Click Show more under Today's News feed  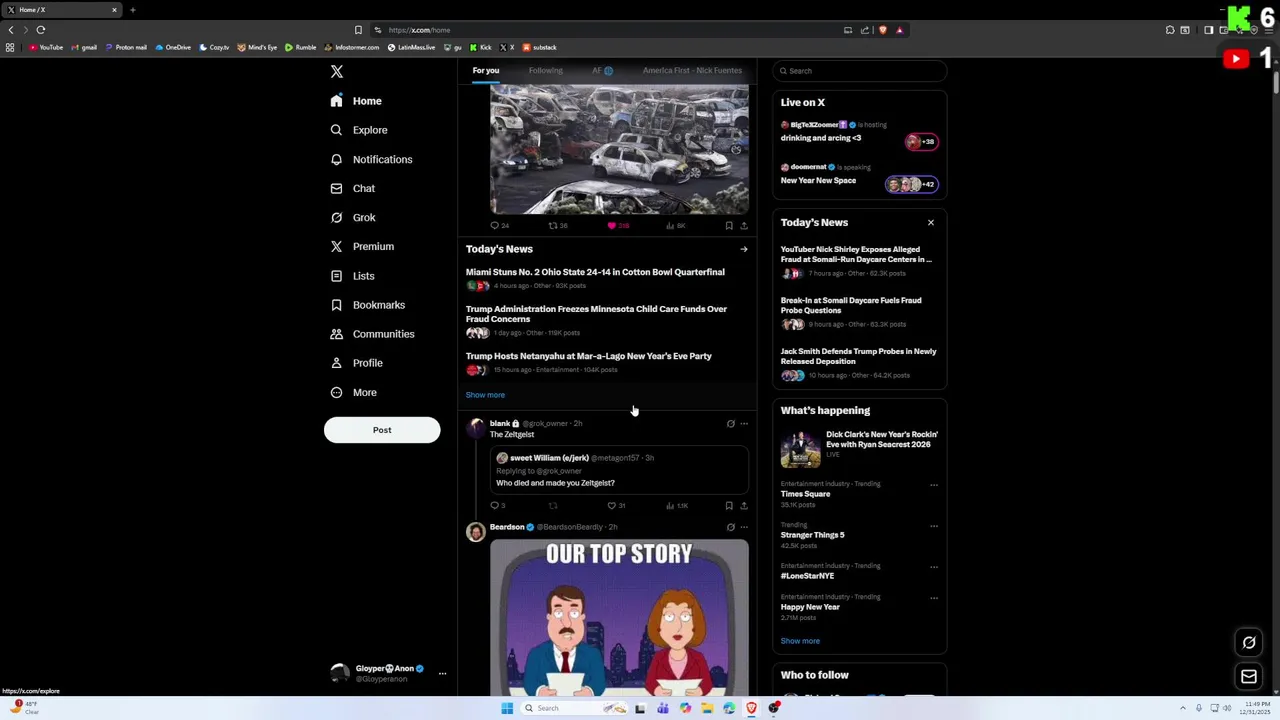[485, 395]
